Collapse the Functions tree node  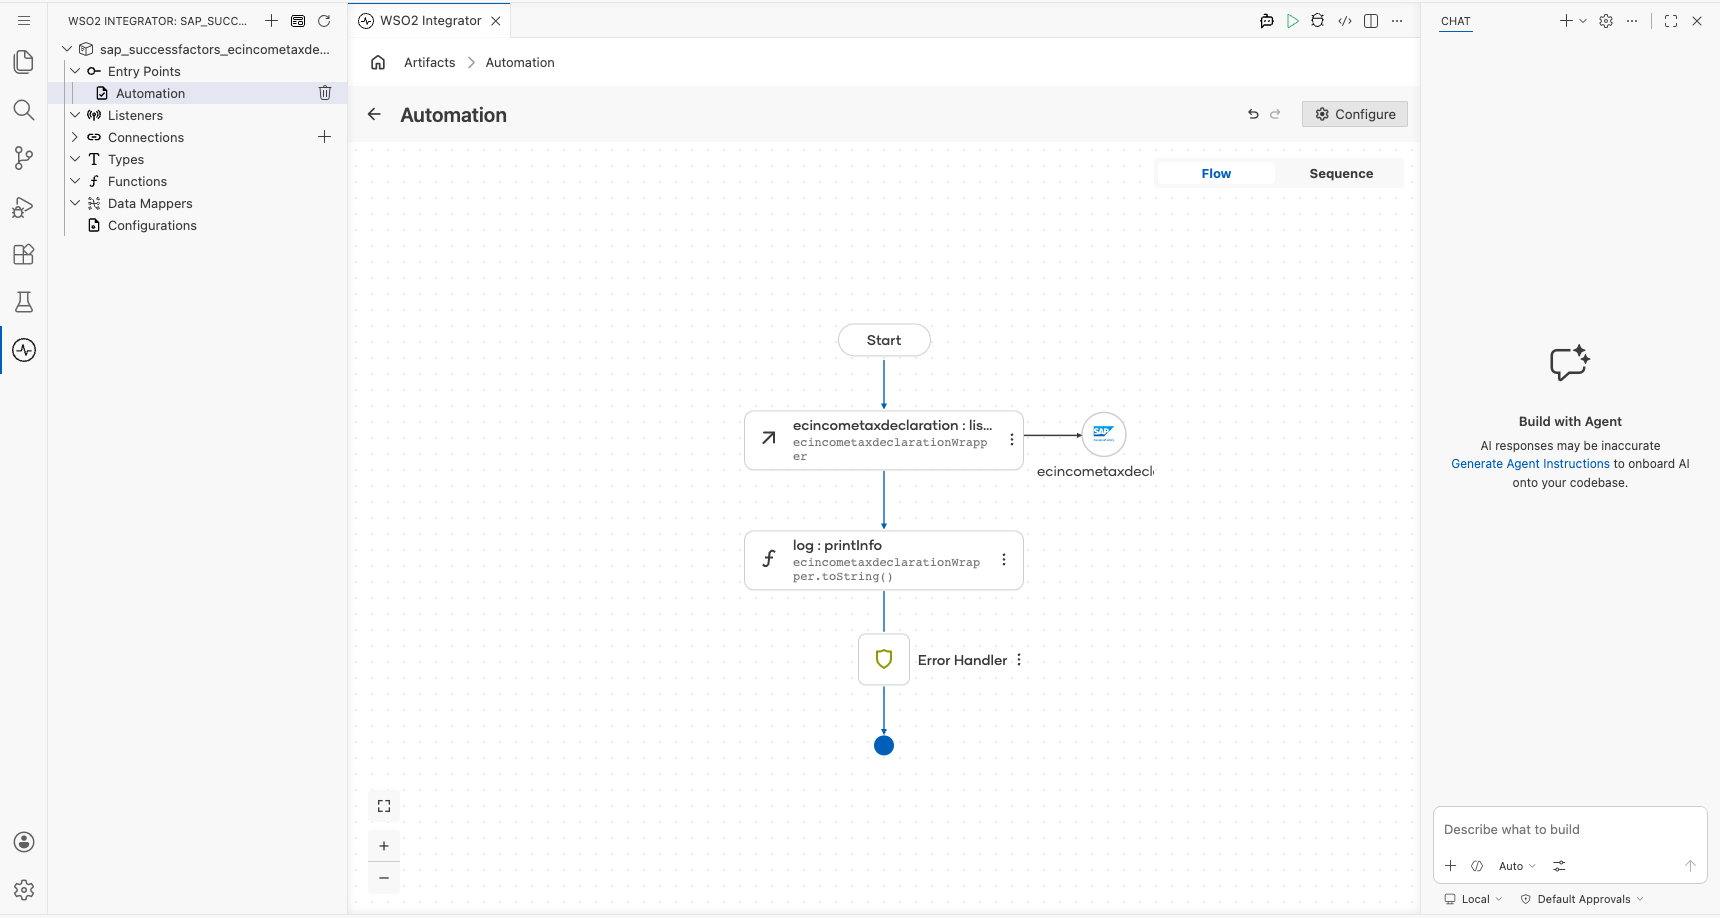pos(75,181)
